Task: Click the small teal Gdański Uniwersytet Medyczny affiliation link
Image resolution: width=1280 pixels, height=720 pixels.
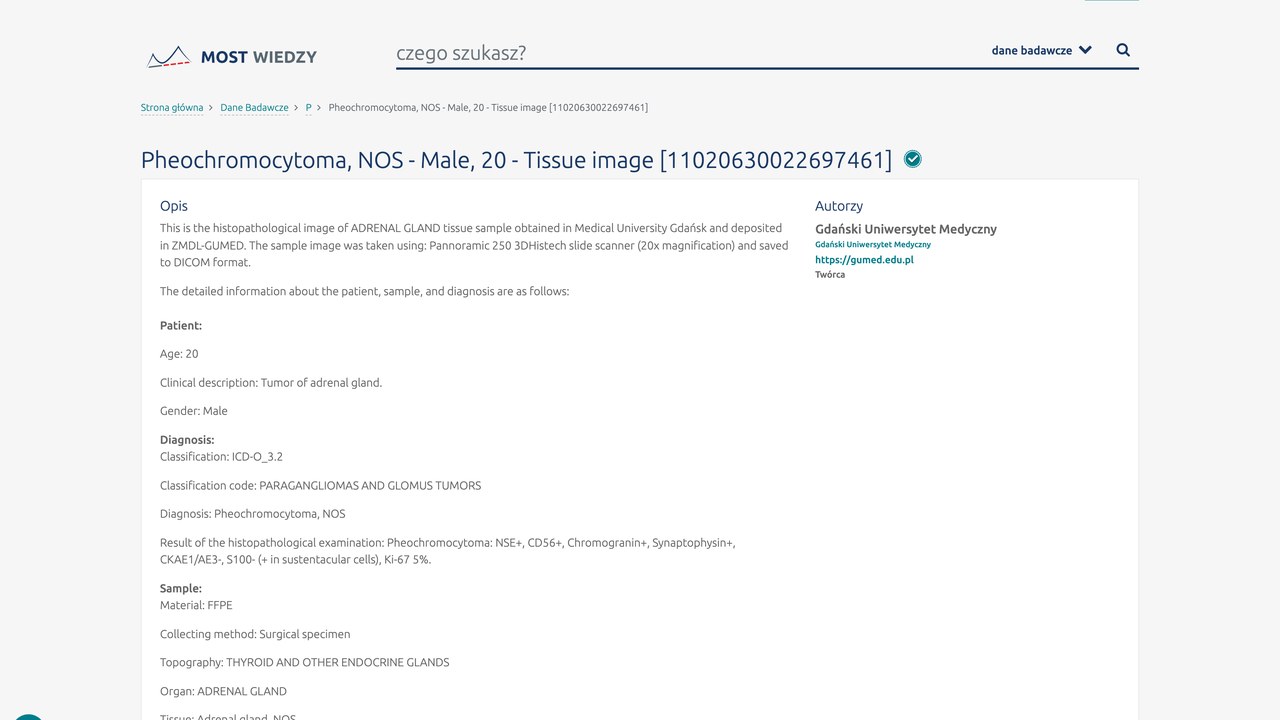Action: [873, 245]
